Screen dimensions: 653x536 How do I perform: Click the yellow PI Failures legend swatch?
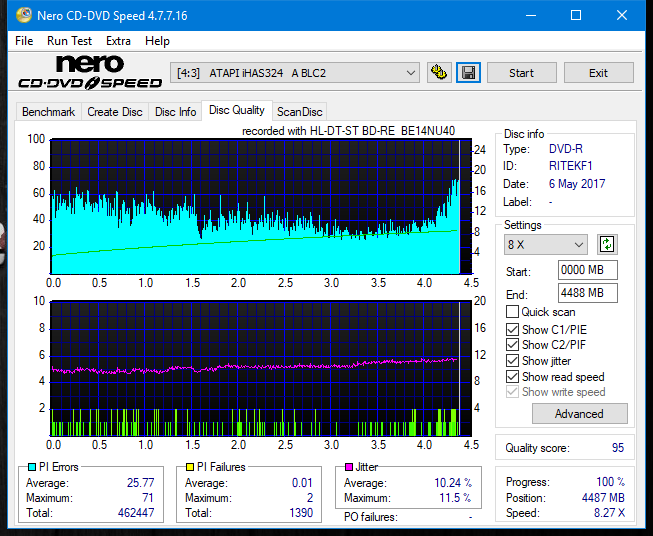tap(190, 467)
